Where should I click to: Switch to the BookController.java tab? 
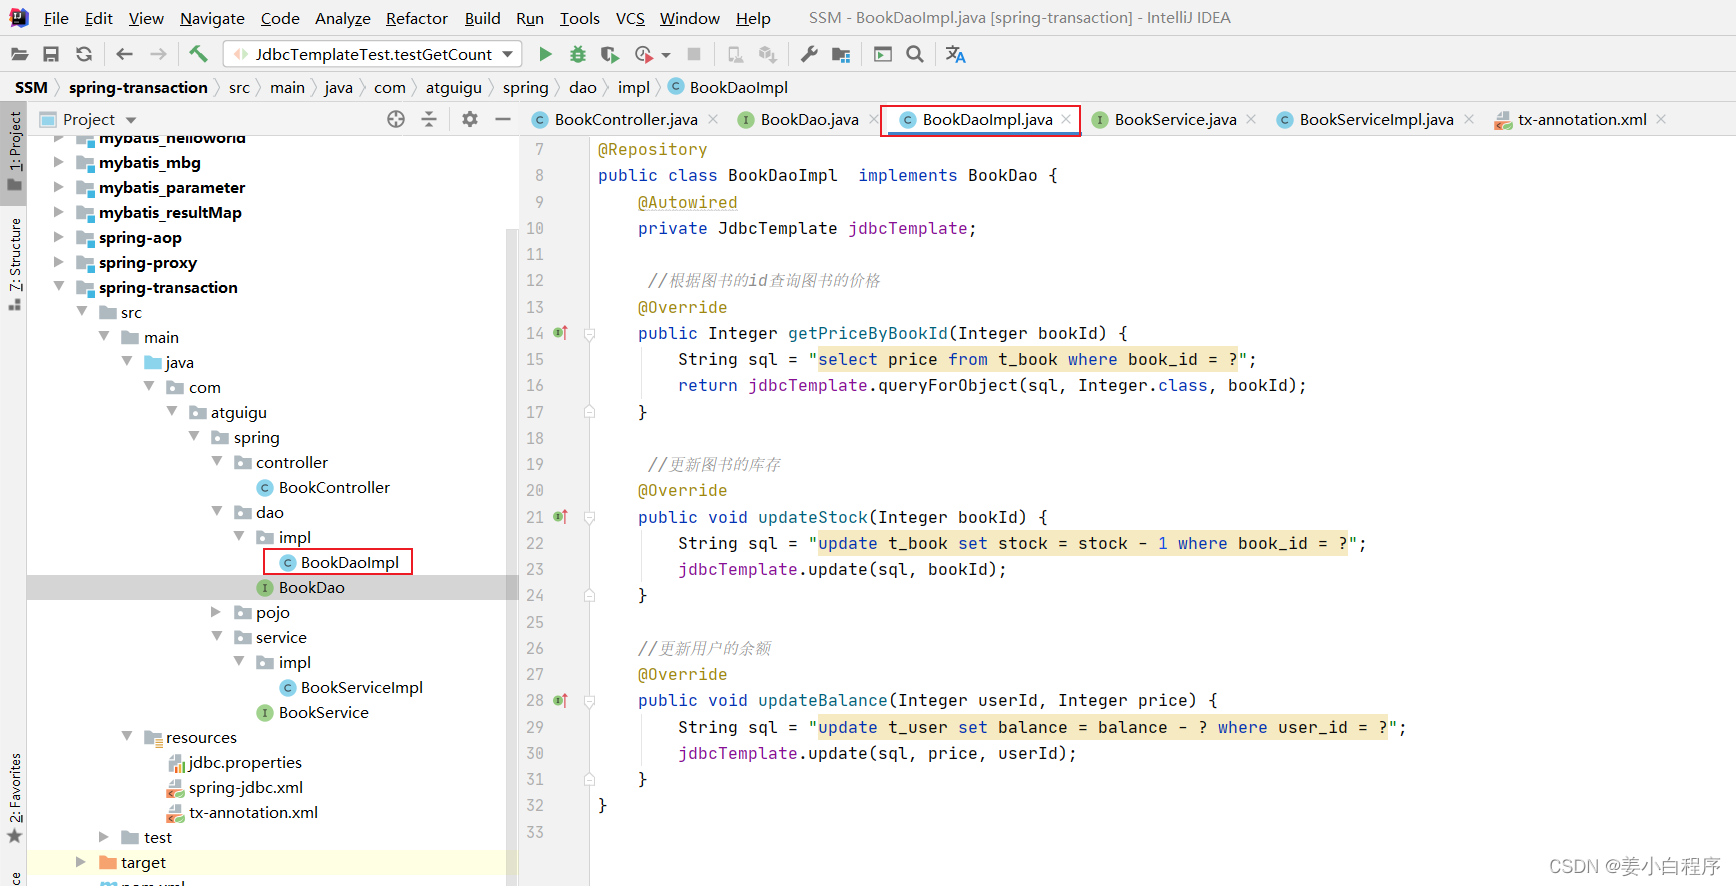626,119
